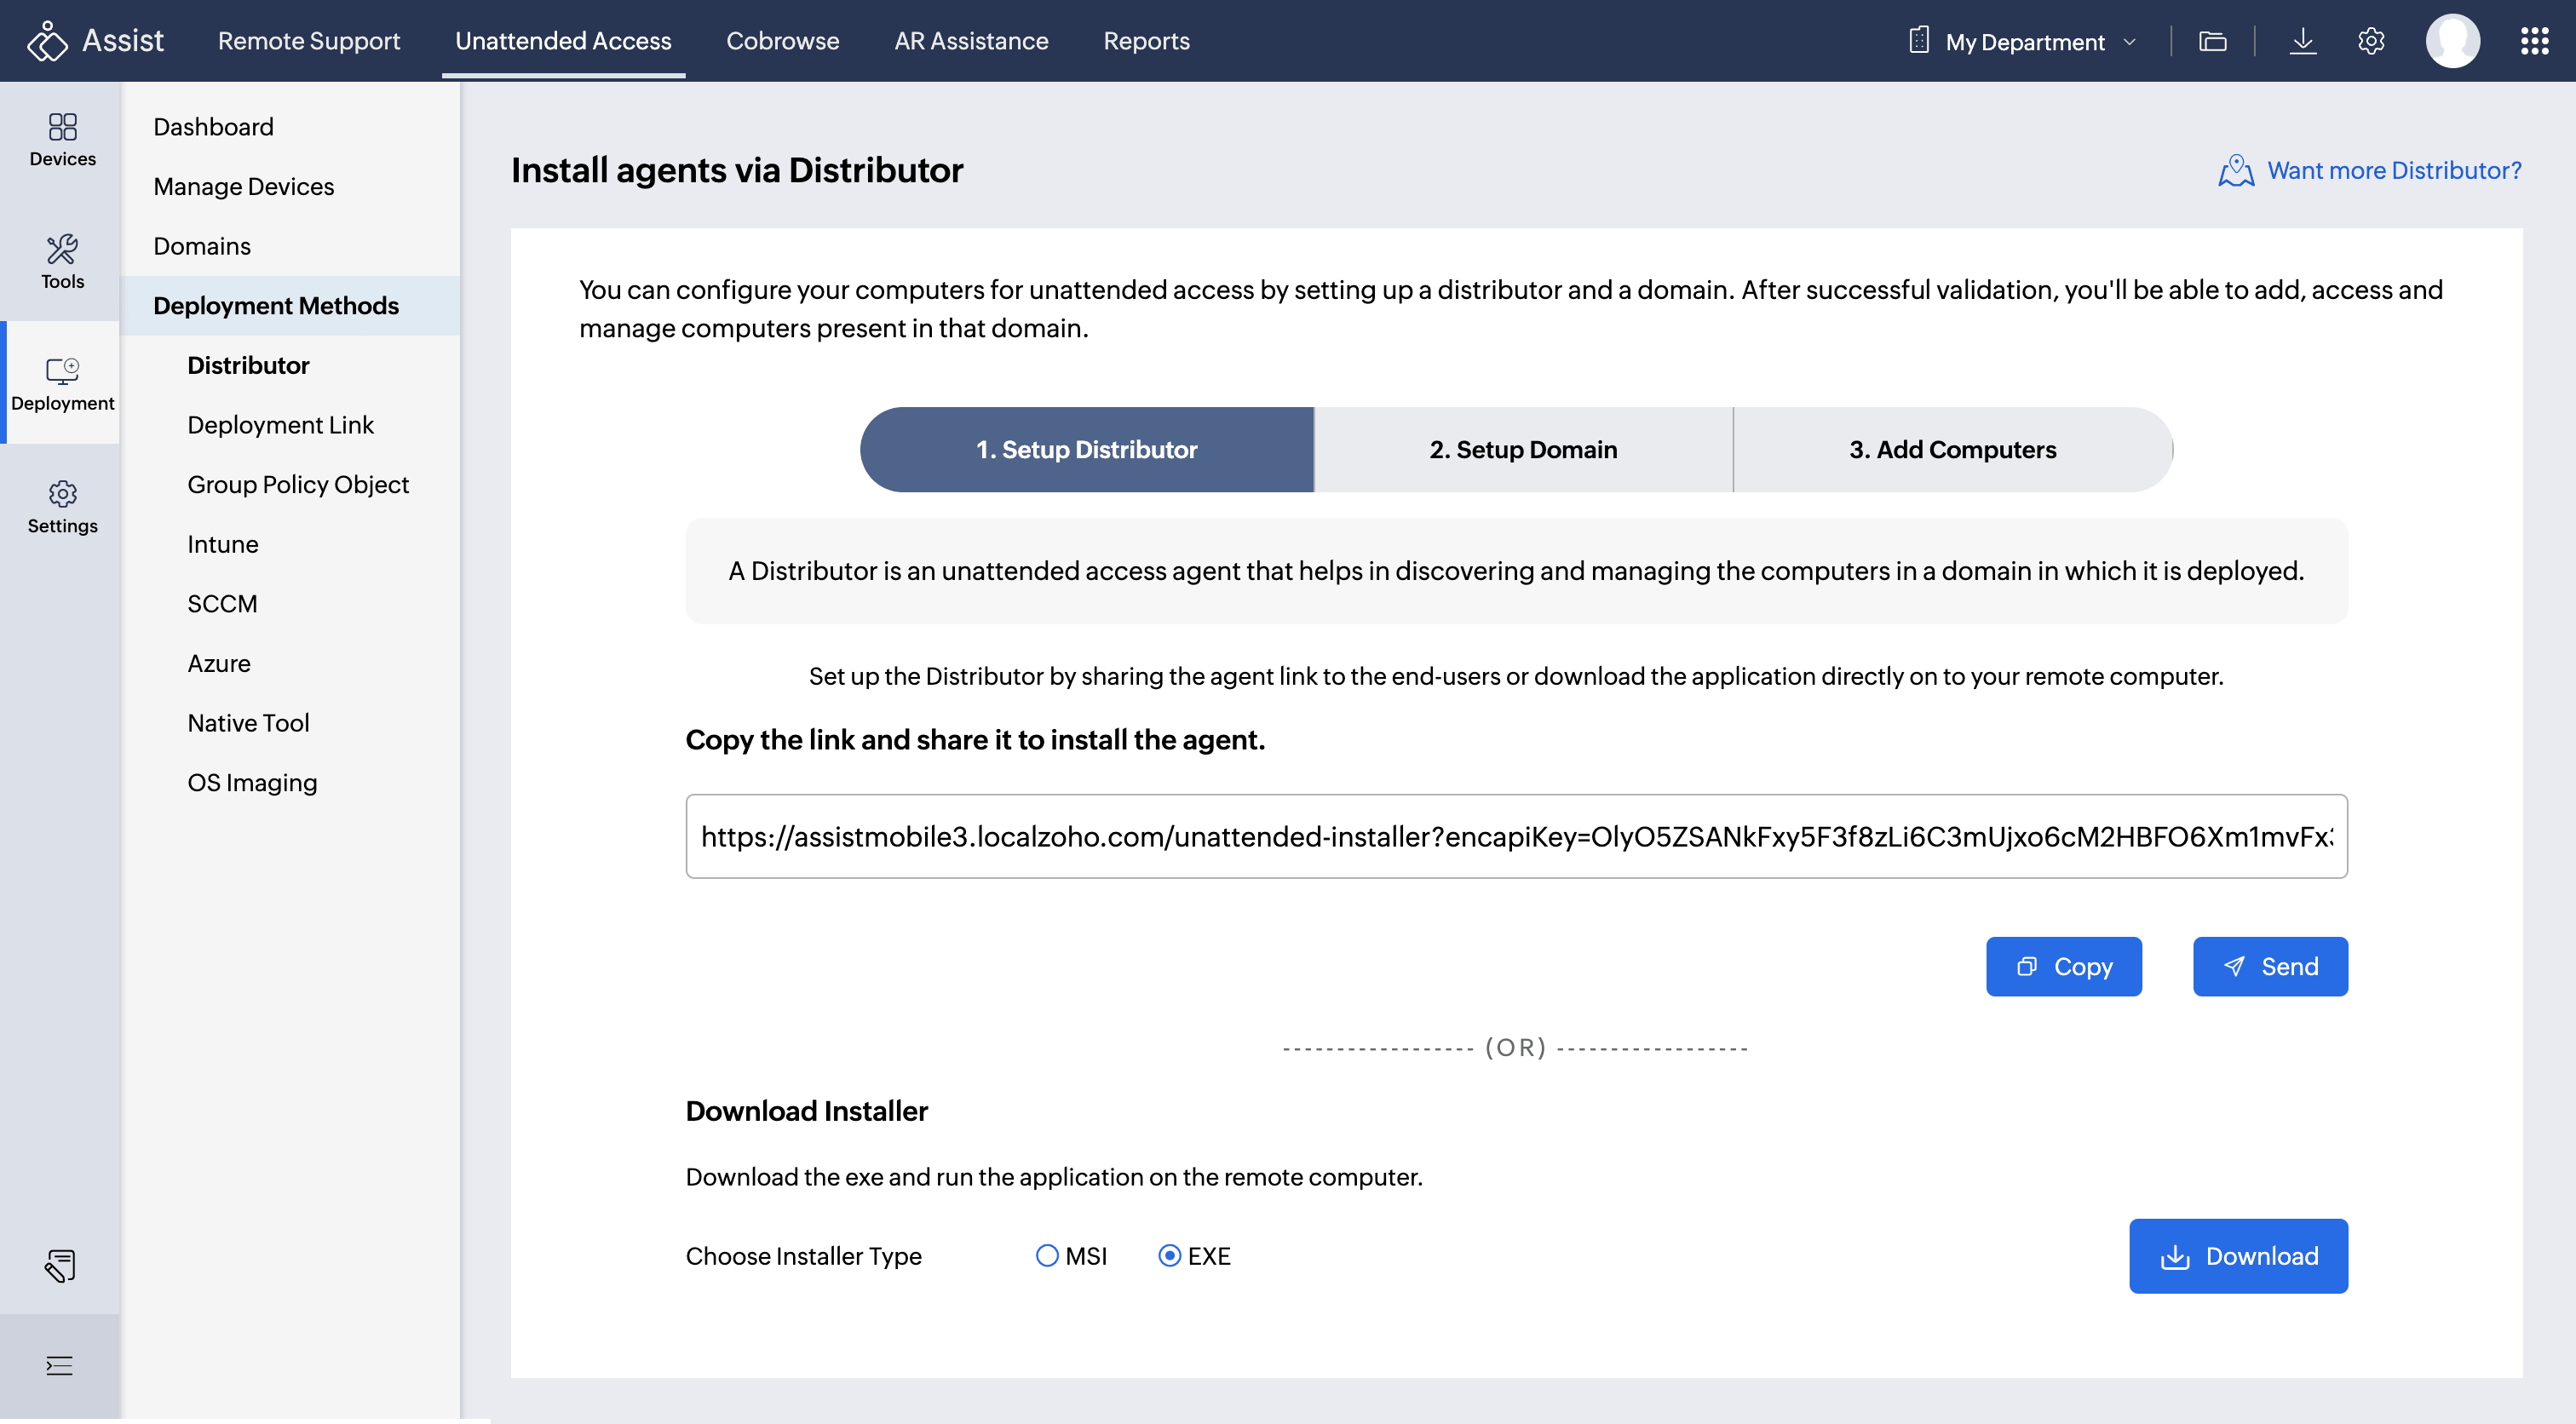Collapse the Deployment Methods section
This screenshot has width=2576, height=1424.
coord(276,306)
